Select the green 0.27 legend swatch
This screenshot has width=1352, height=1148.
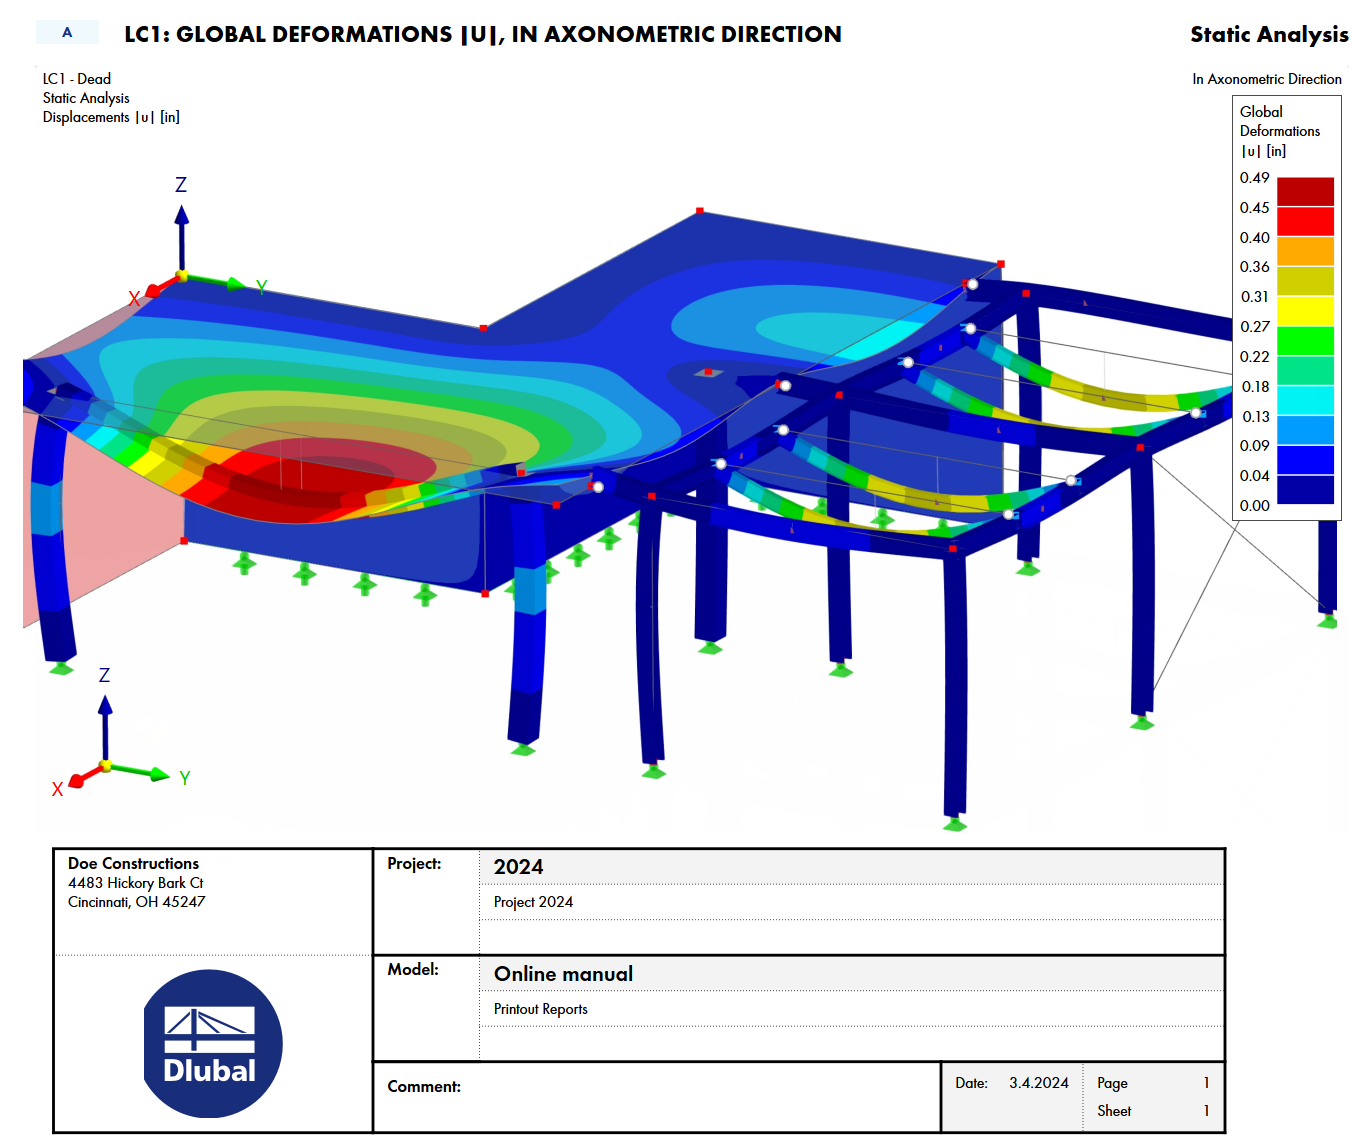(x=1305, y=341)
